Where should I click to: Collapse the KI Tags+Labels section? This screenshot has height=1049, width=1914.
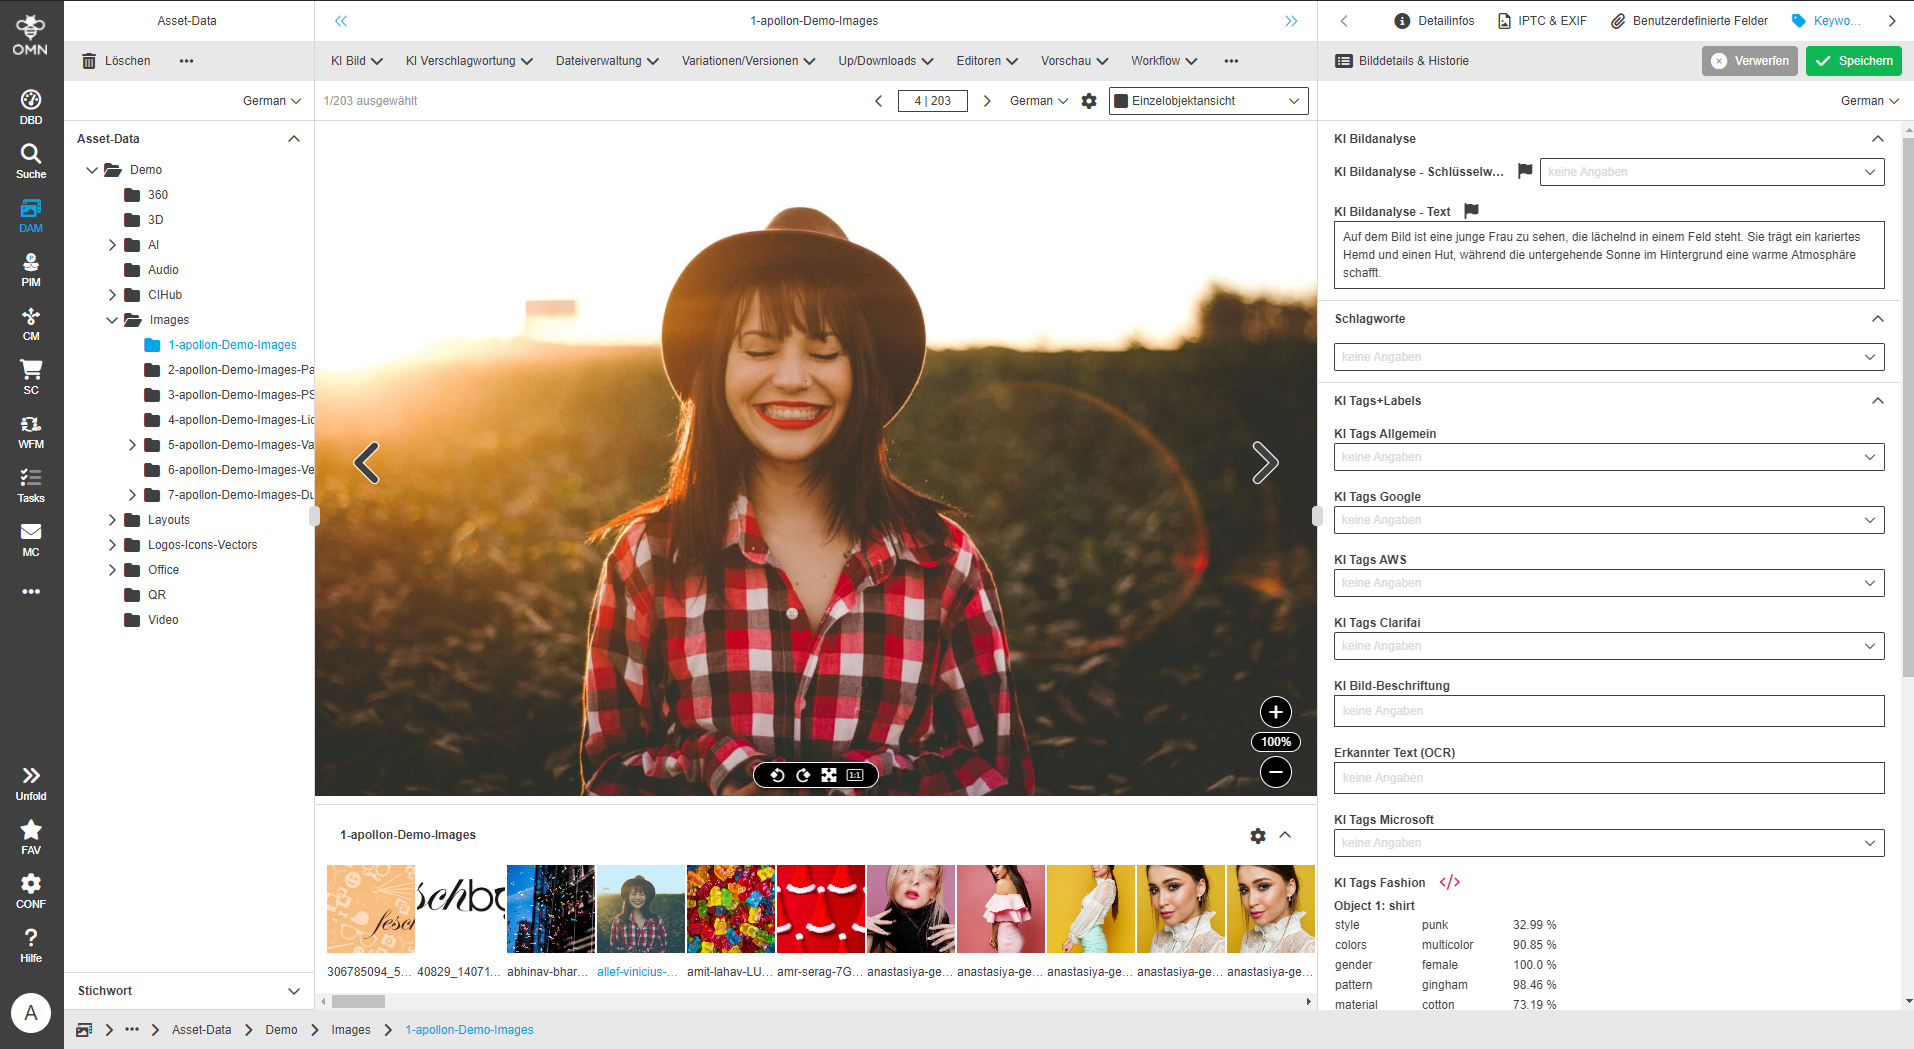[1877, 401]
